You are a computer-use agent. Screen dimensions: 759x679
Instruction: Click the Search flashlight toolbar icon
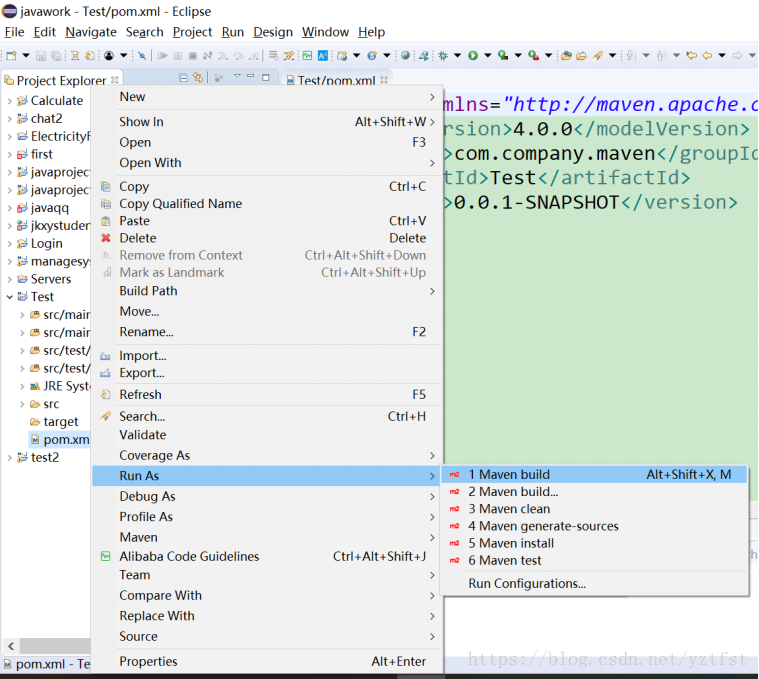(598, 56)
